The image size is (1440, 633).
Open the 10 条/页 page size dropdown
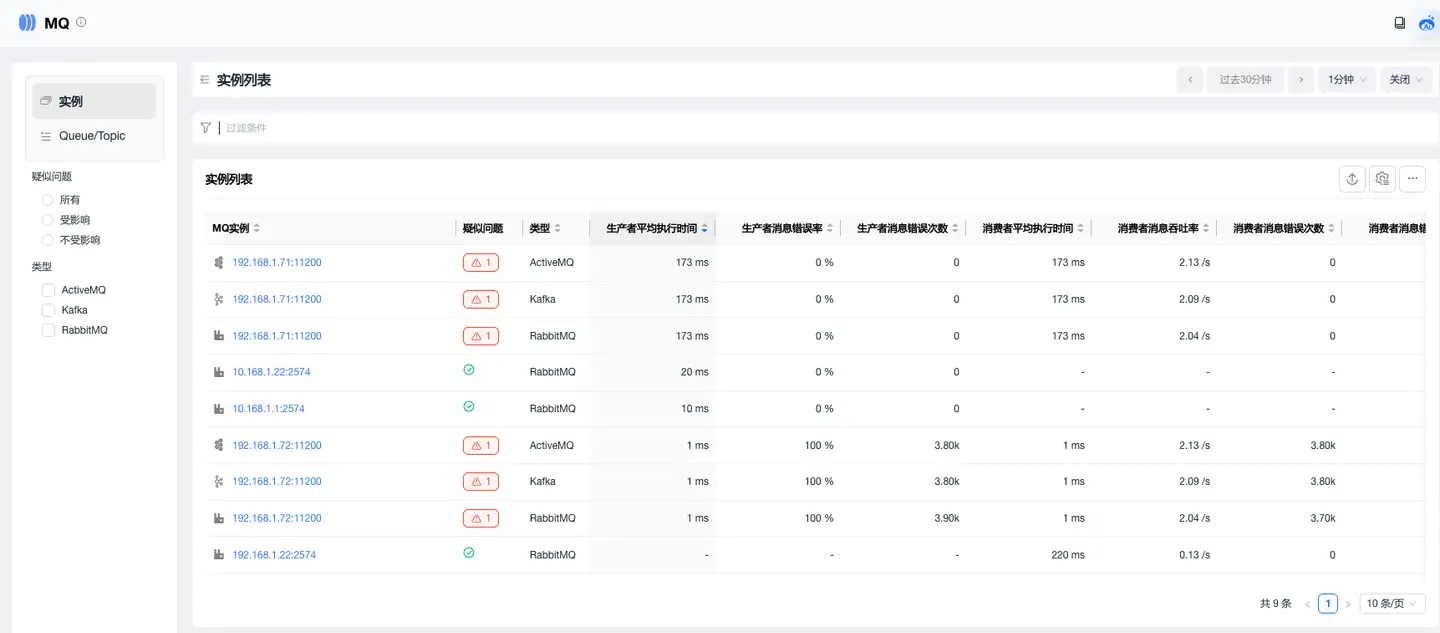(1391, 604)
